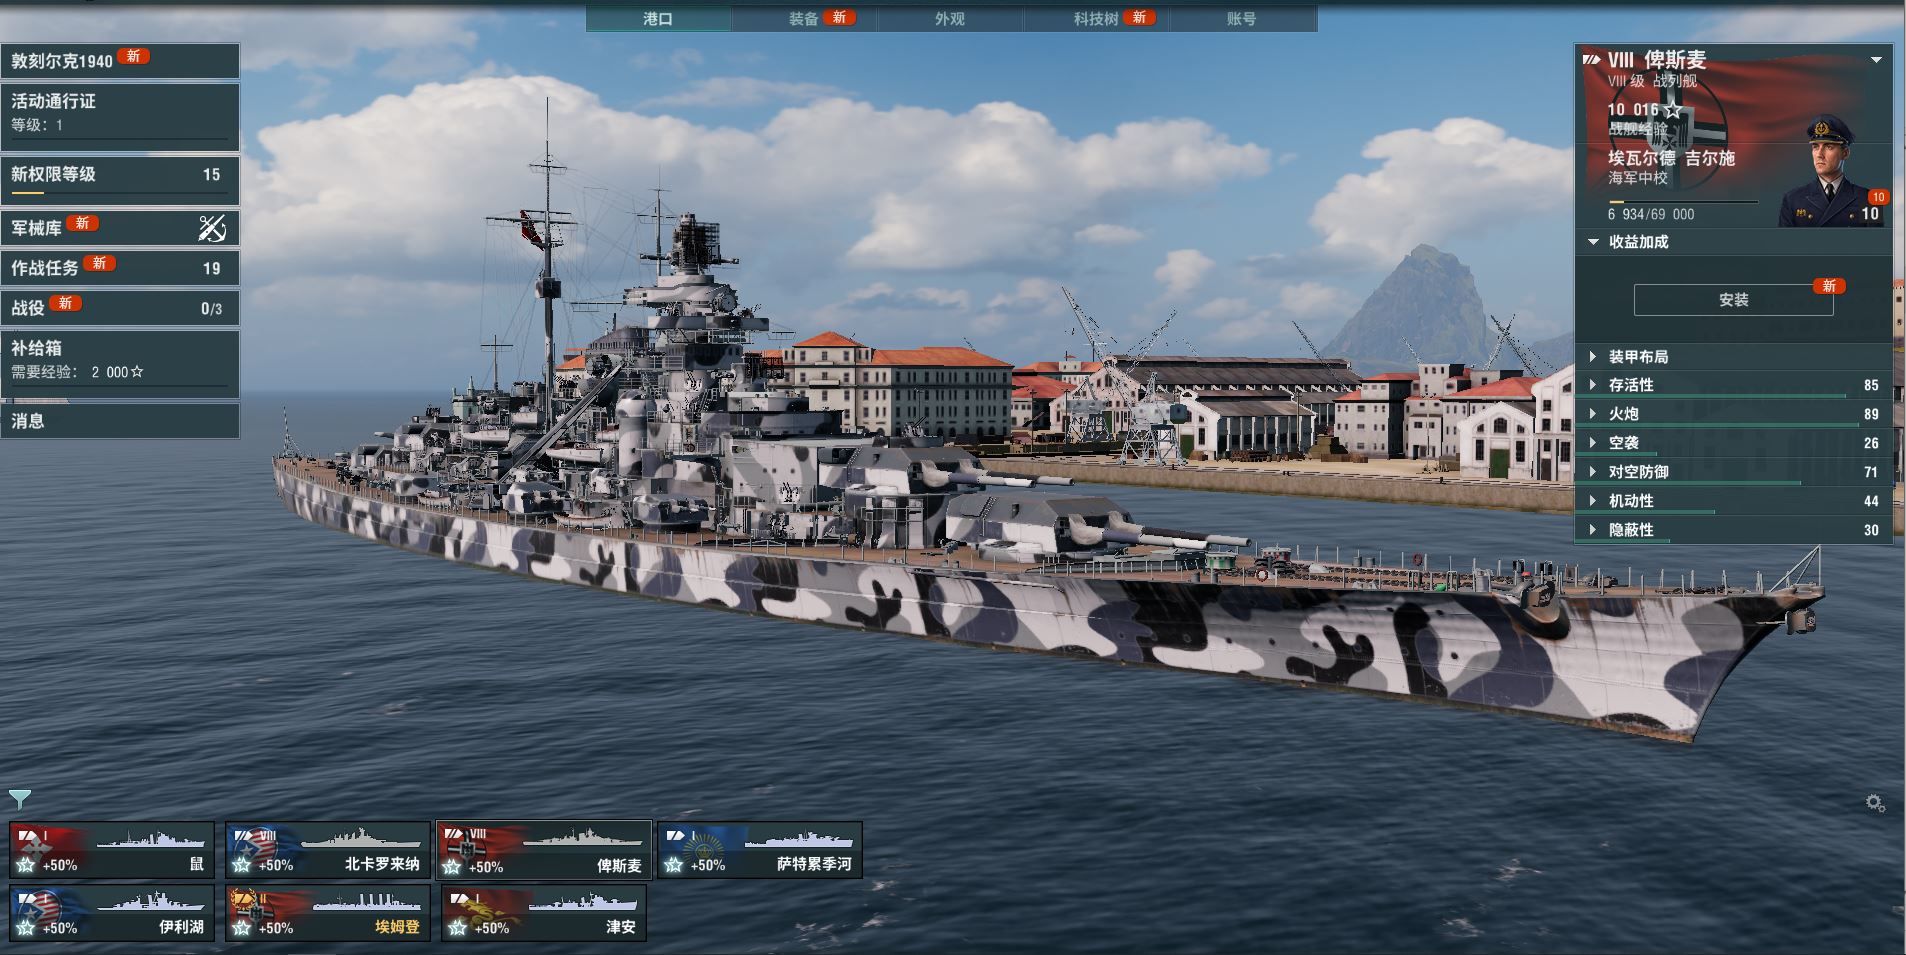Switch to the 科技树 tab
Viewport: 1906px width, 955px height.
point(1096,19)
